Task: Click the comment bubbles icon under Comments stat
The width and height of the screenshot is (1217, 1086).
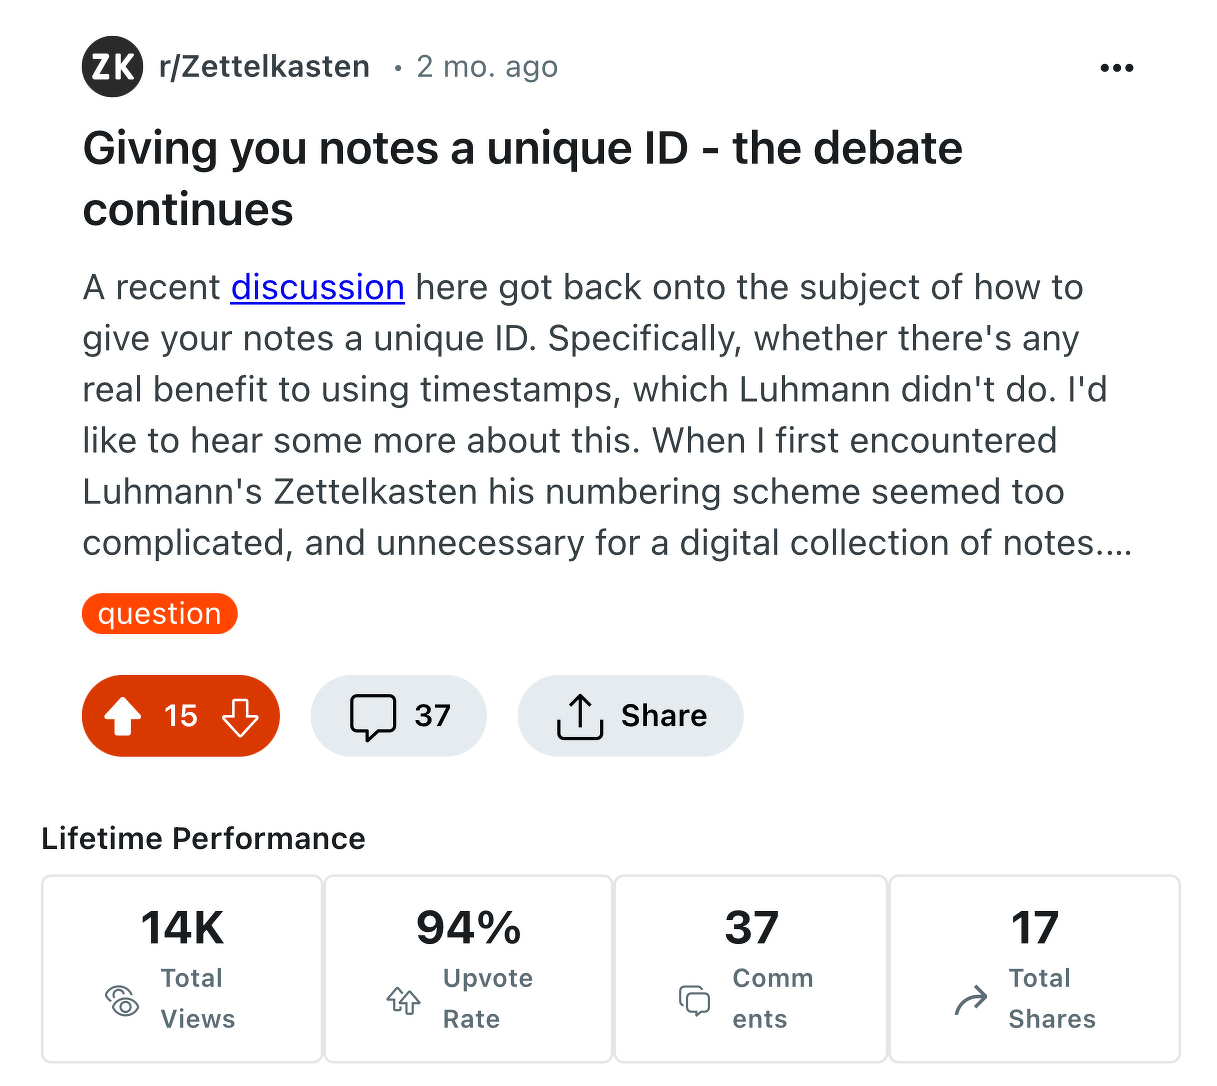Action: pyautogui.click(x=694, y=999)
